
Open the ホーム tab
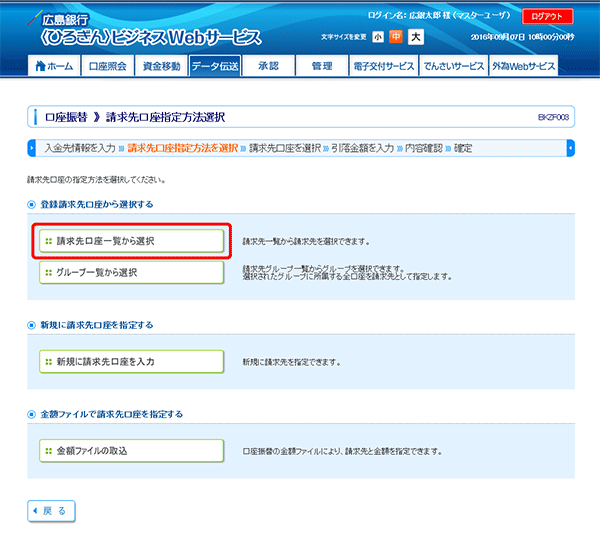[x=54, y=66]
